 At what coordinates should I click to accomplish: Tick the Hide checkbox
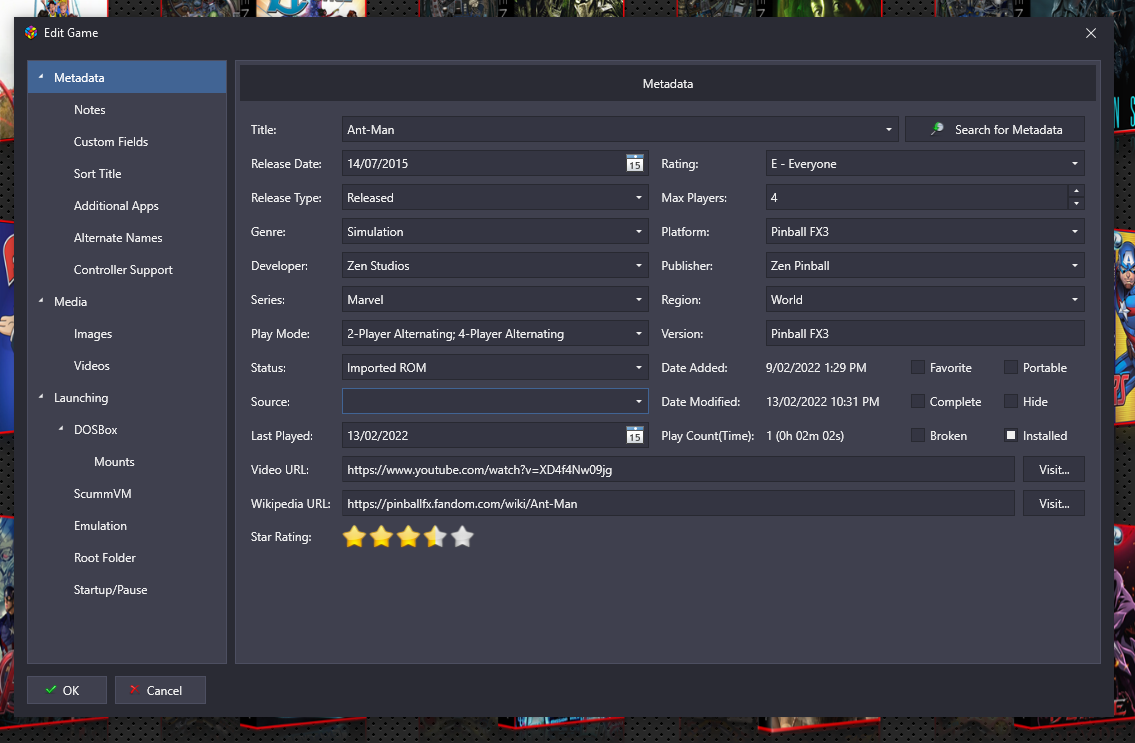coord(1010,401)
